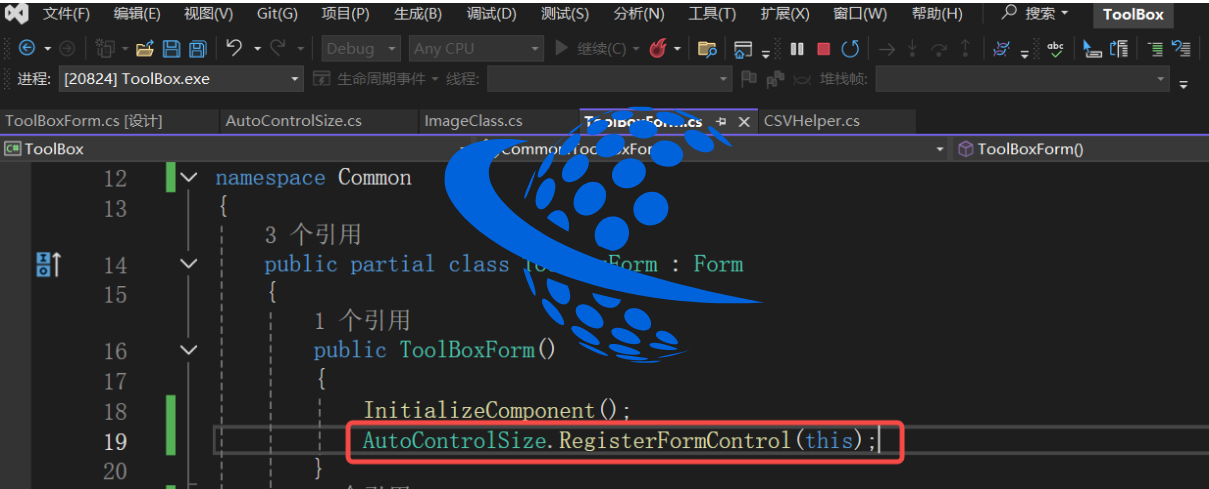Close the active ToolBoxForm.cs tab

(x=744, y=121)
